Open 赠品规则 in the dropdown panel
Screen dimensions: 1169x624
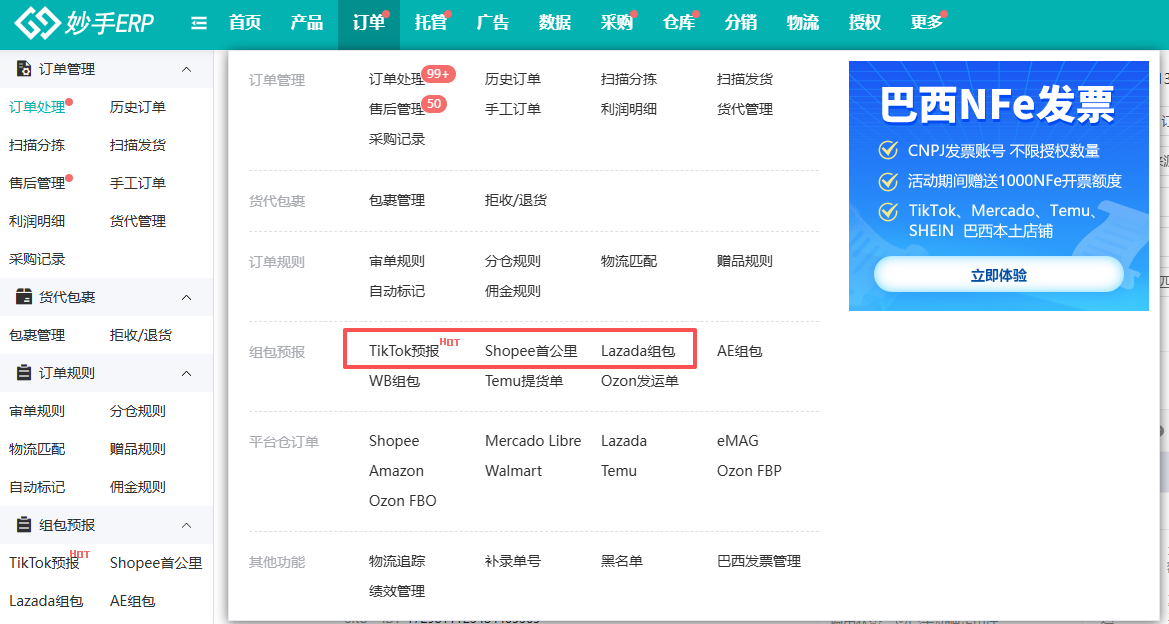[x=745, y=261]
